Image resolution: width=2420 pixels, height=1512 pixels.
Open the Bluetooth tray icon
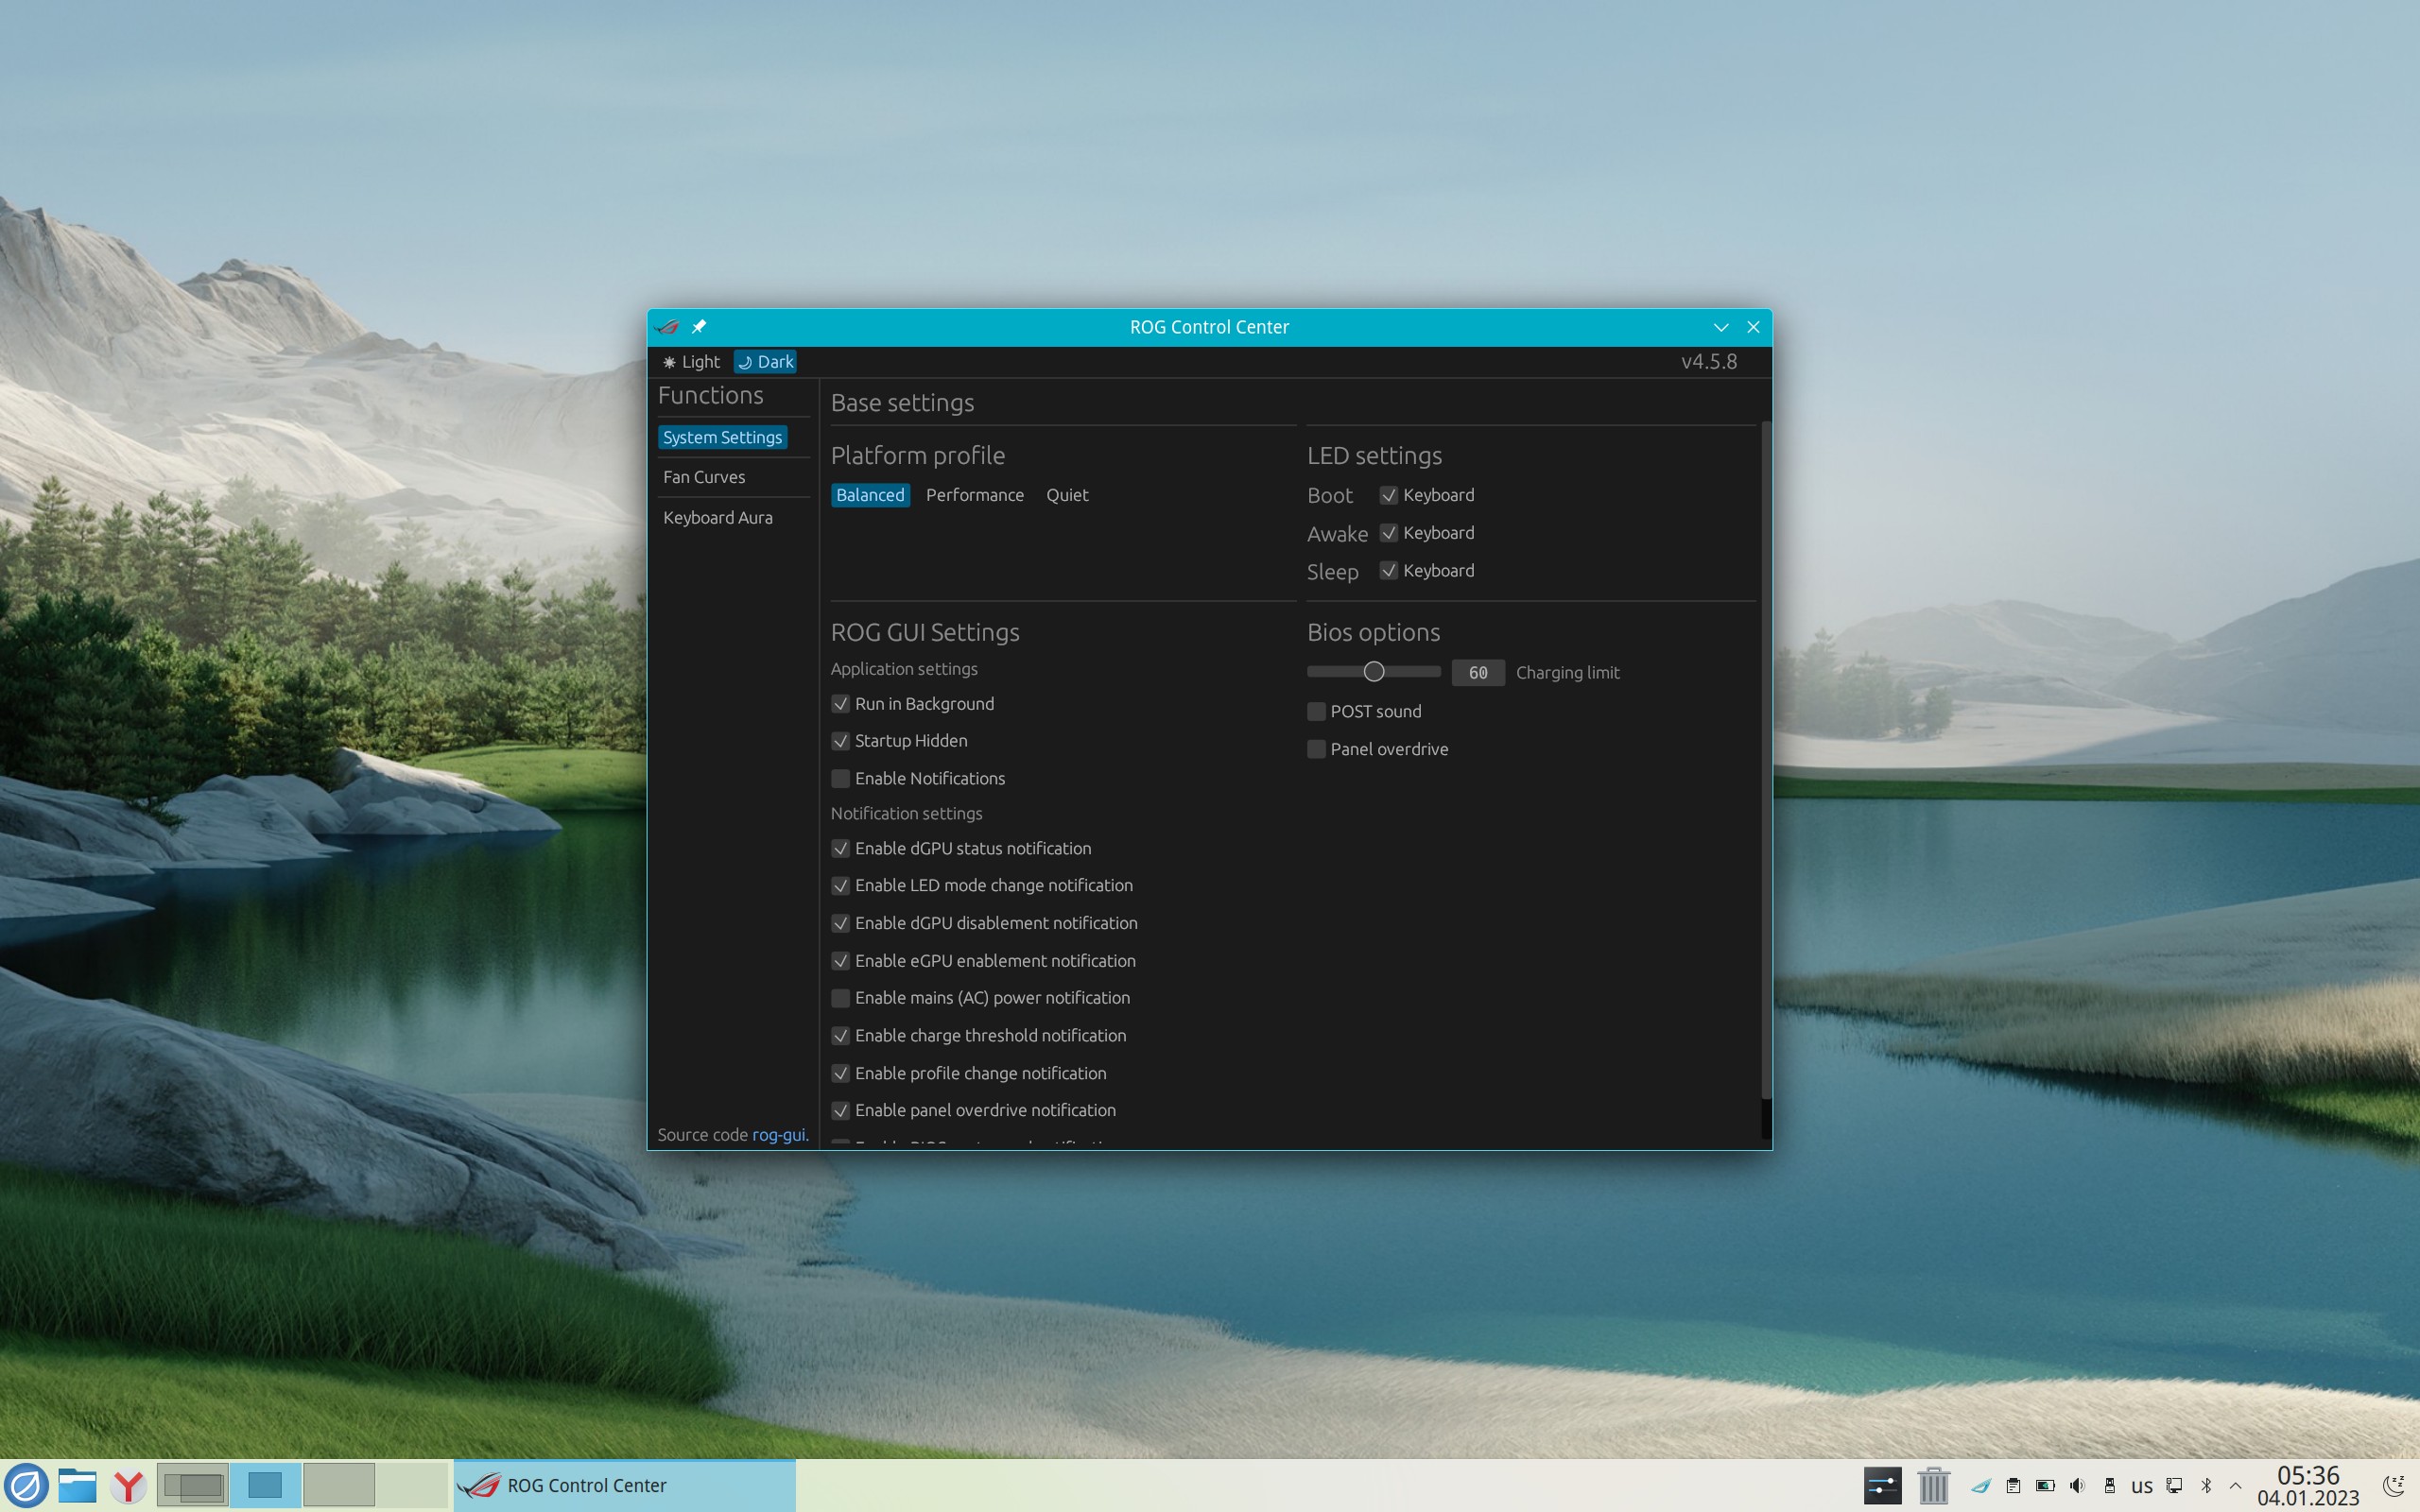(x=2206, y=1485)
